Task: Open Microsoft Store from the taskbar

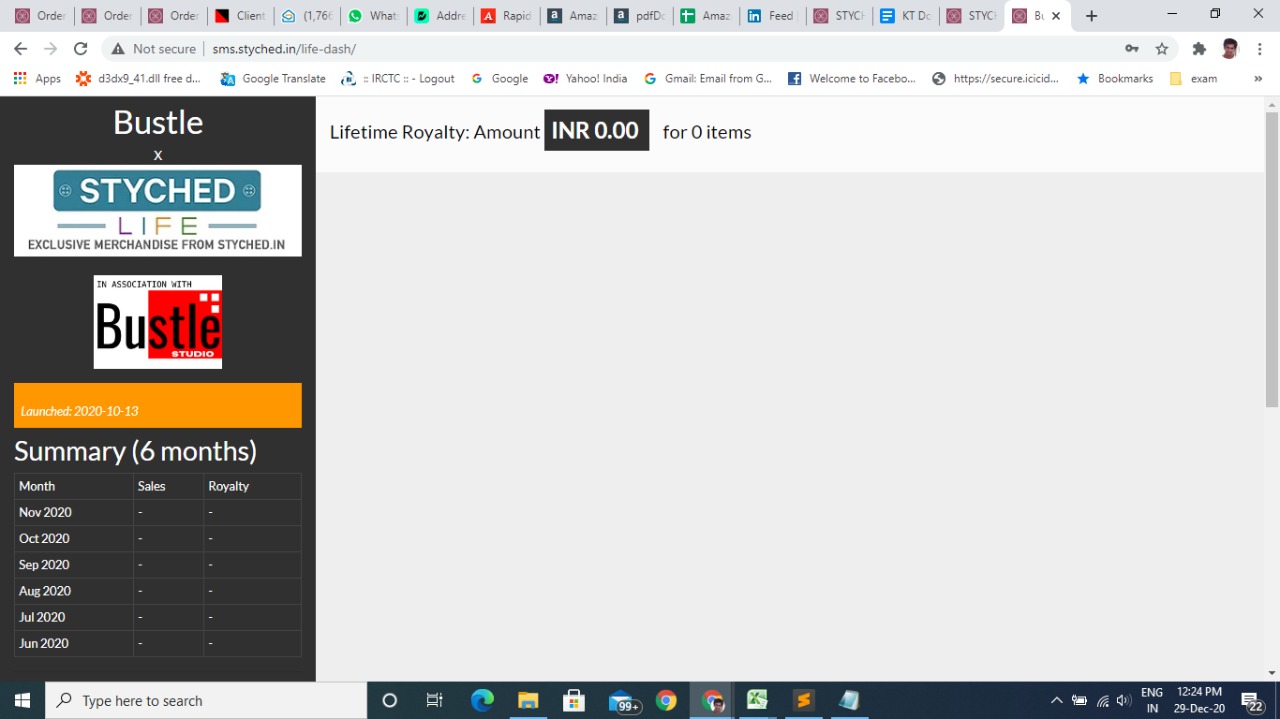Action: pyautogui.click(x=574, y=700)
